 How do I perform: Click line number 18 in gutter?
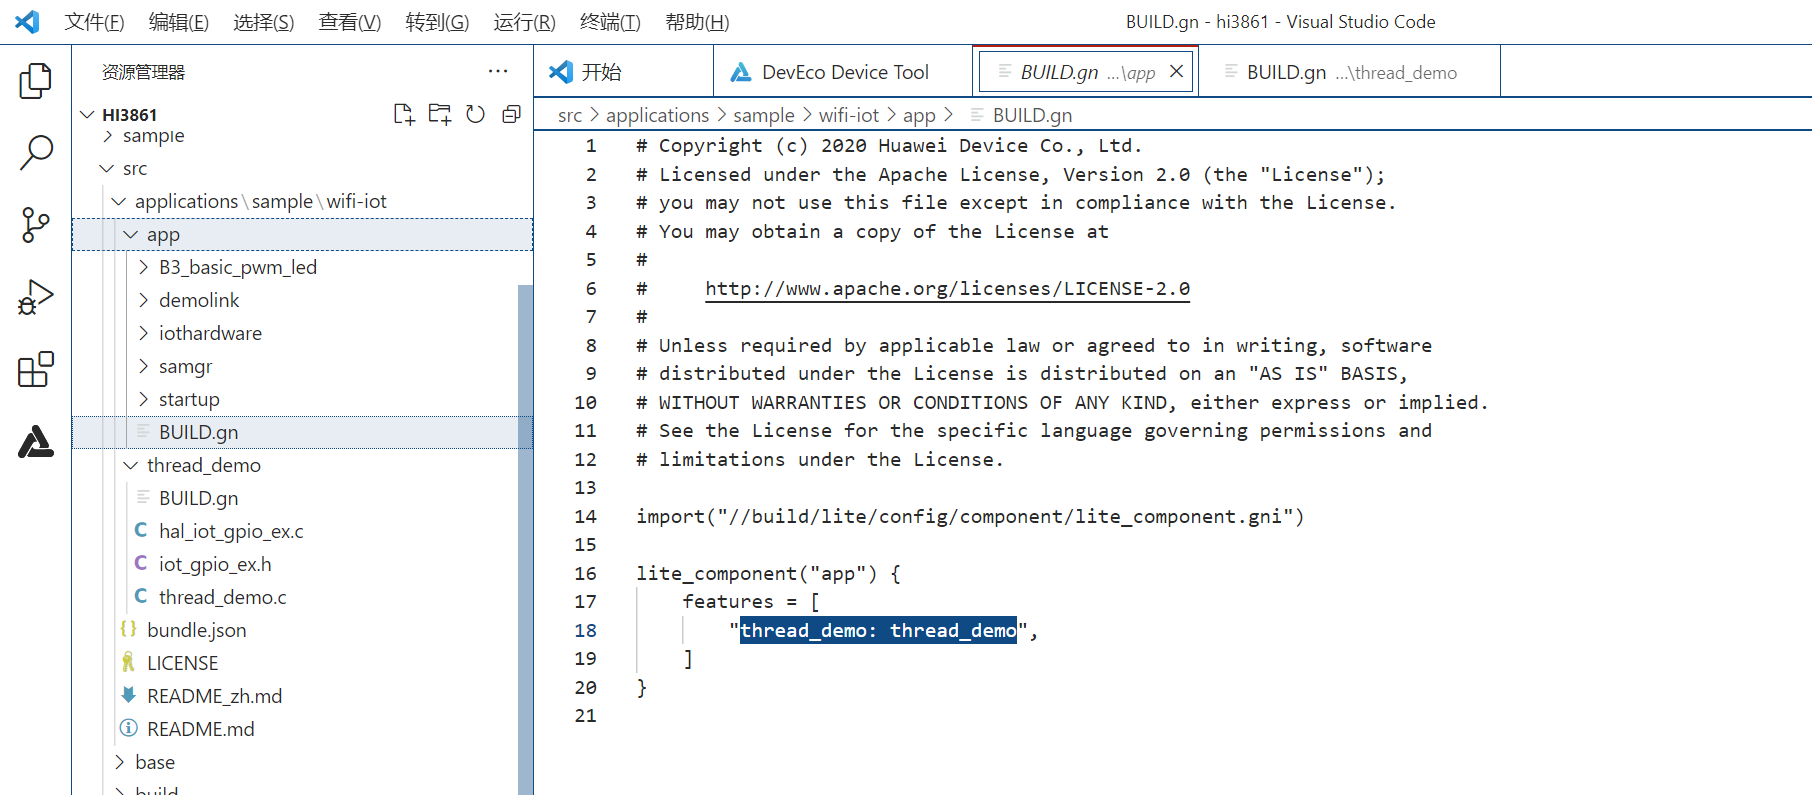click(586, 630)
